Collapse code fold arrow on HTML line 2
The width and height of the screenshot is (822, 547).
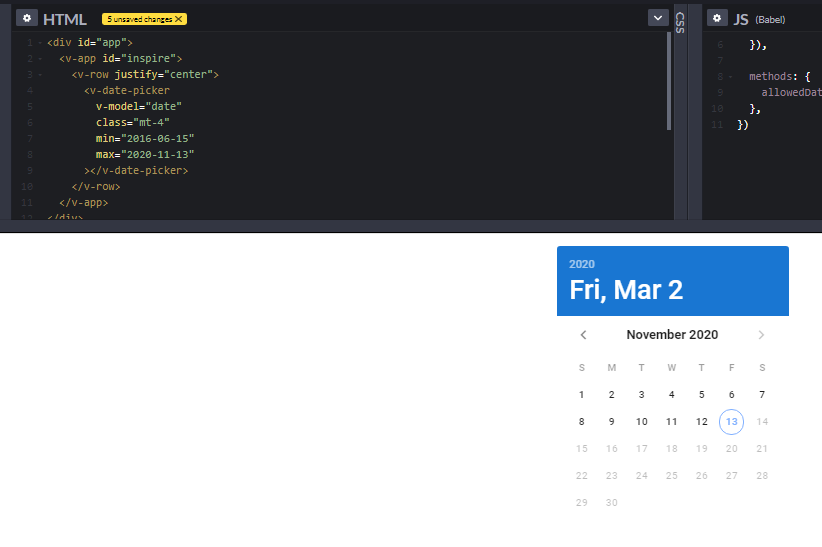[x=40, y=59]
